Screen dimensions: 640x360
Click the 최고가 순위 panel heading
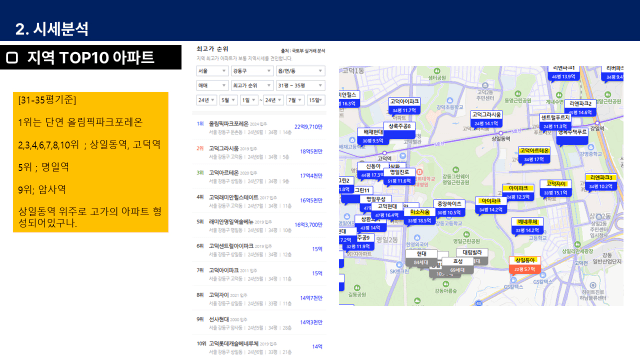tap(212, 49)
